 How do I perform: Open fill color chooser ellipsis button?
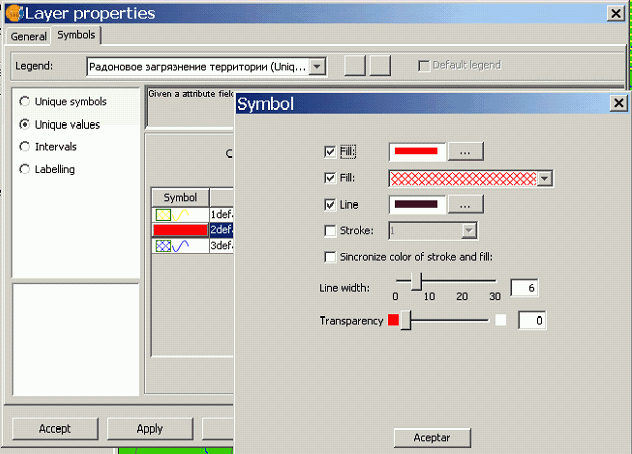tap(466, 152)
